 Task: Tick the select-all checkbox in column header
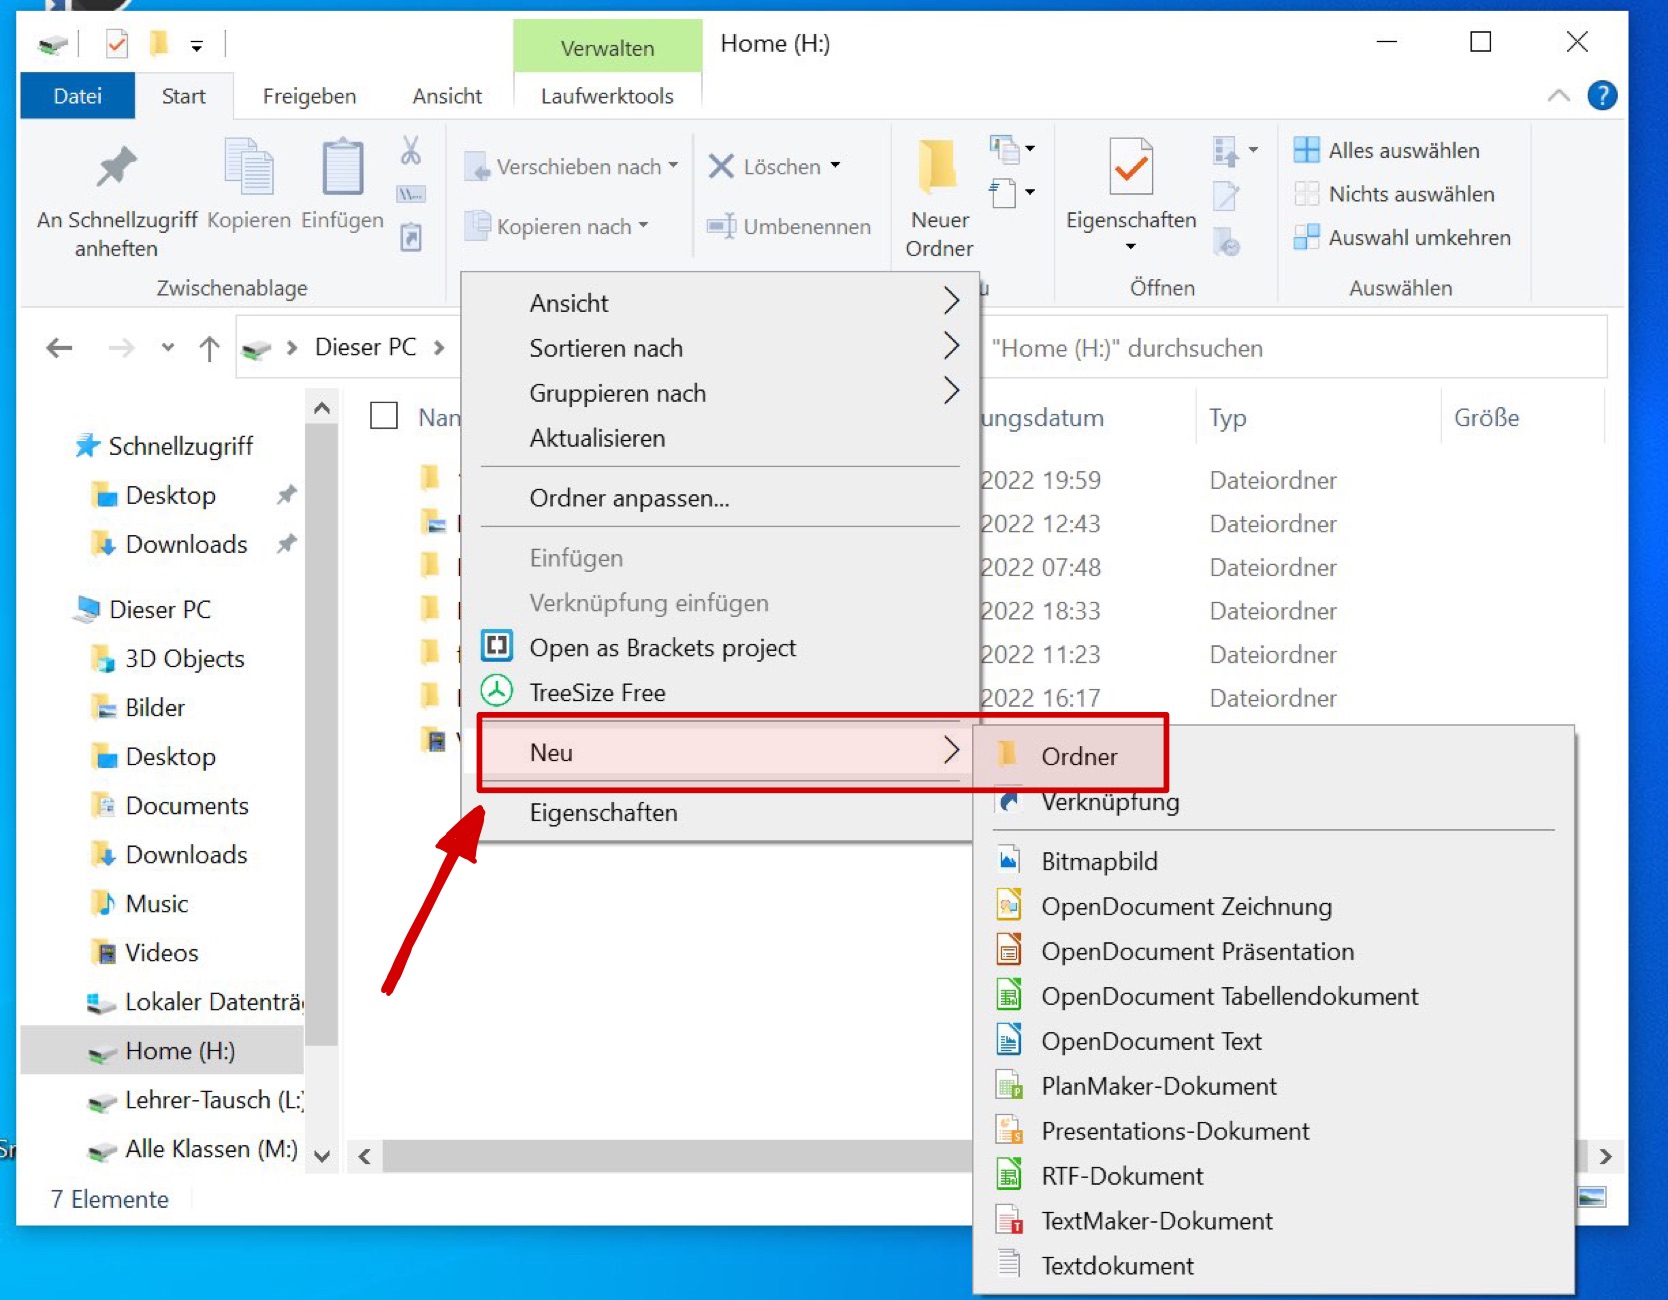pos(384,416)
